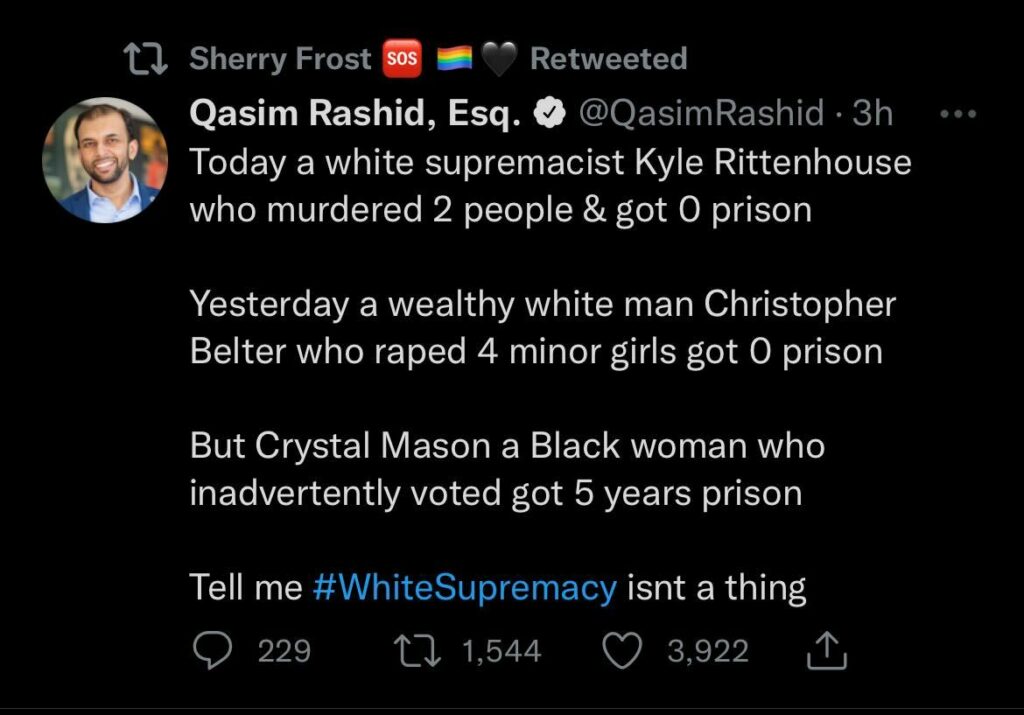1024x715 pixels.
Task: View the 1,544 retweets count
Action: click(x=502, y=652)
